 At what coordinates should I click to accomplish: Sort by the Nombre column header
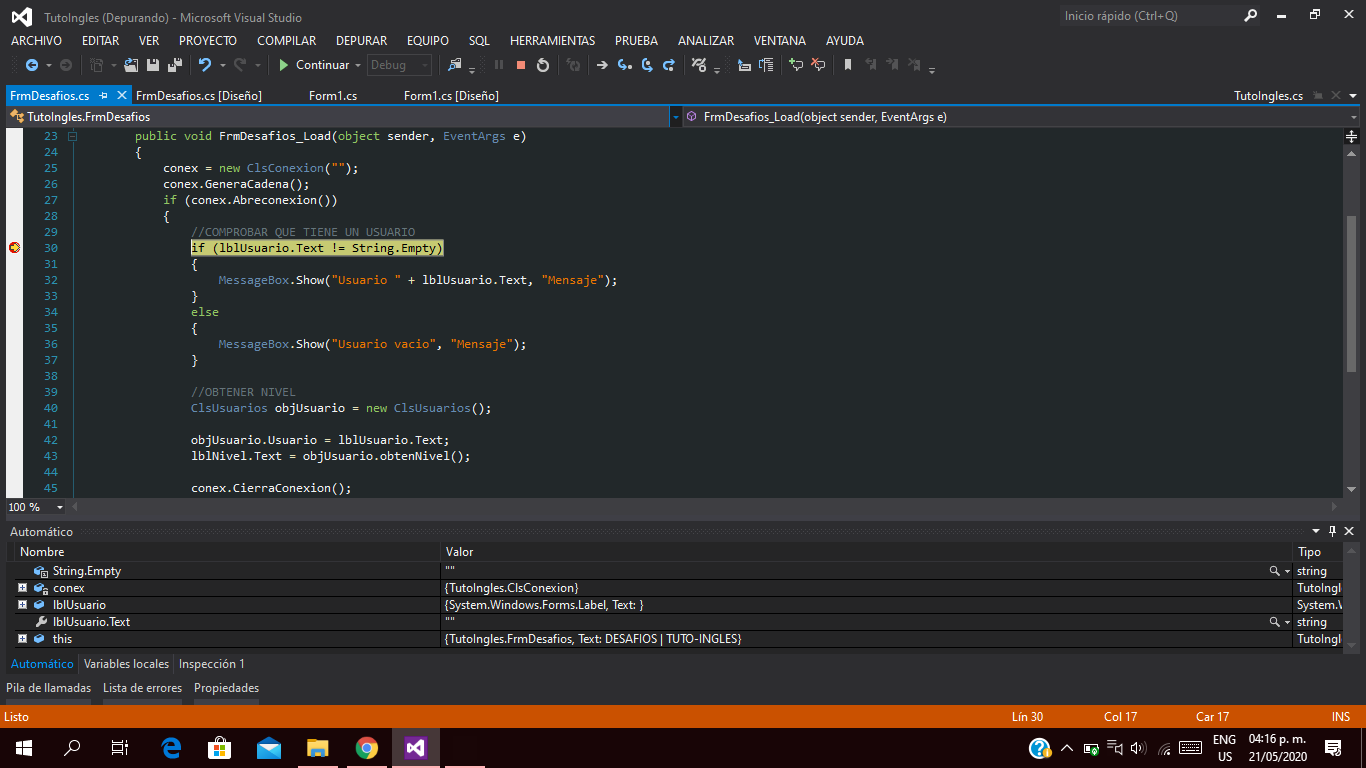pyautogui.click(x=227, y=552)
